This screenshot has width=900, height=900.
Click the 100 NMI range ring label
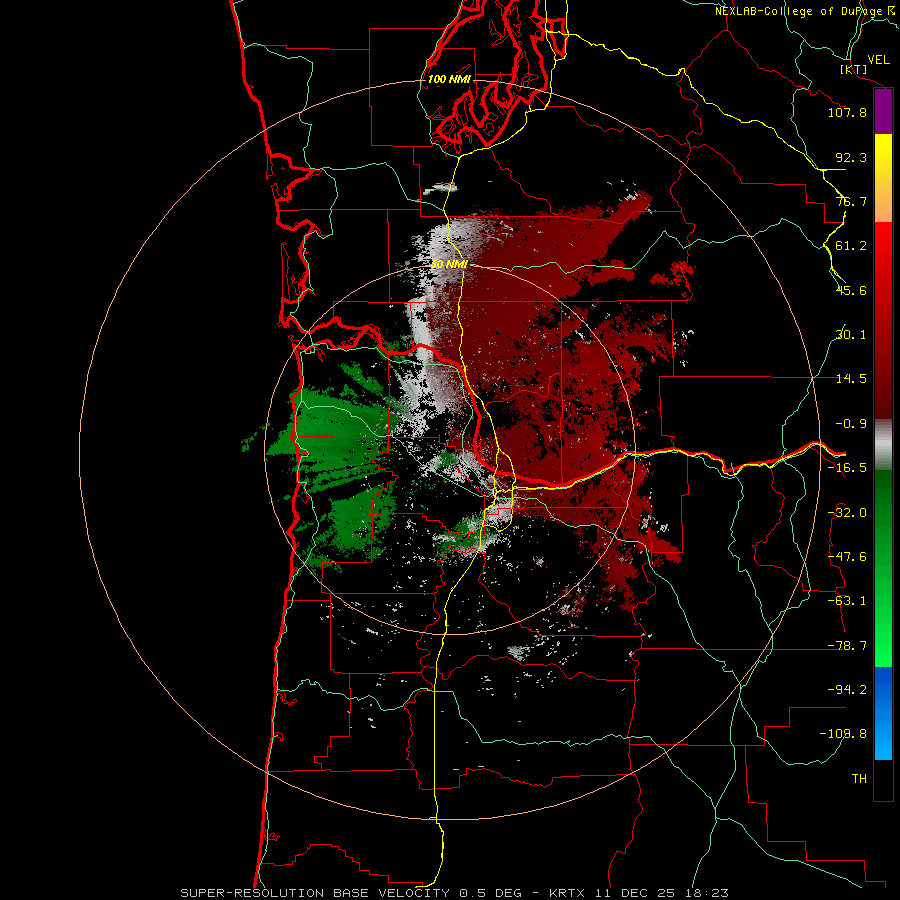point(449,79)
